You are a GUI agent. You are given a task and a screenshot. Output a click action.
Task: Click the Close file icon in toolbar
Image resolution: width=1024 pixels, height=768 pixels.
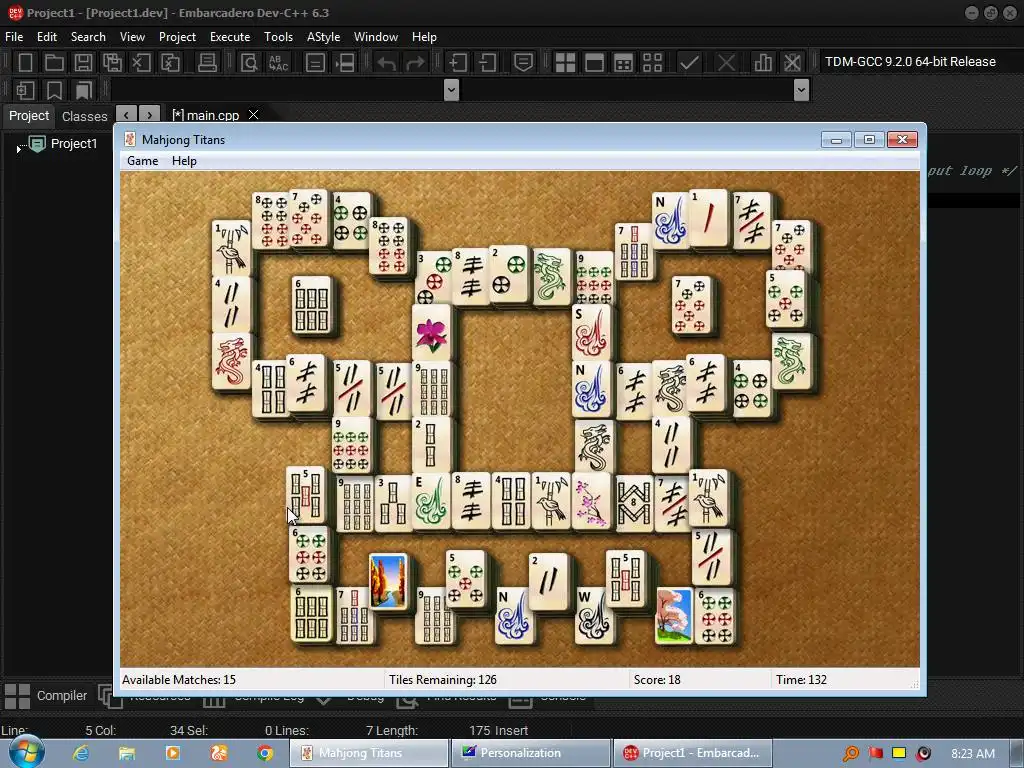(141, 63)
